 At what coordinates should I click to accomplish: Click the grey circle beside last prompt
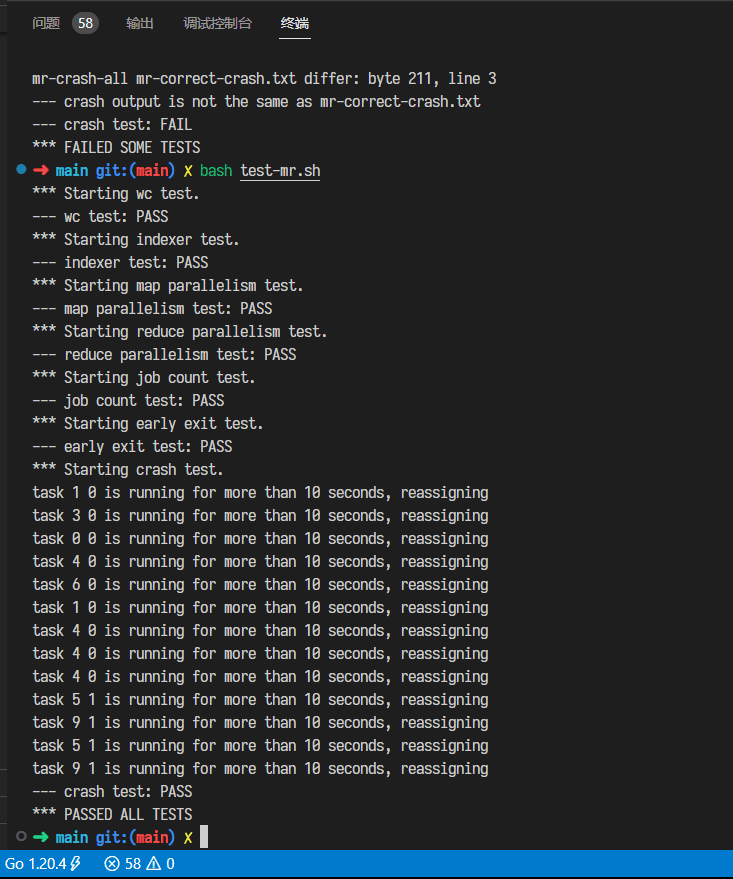pos(21,836)
